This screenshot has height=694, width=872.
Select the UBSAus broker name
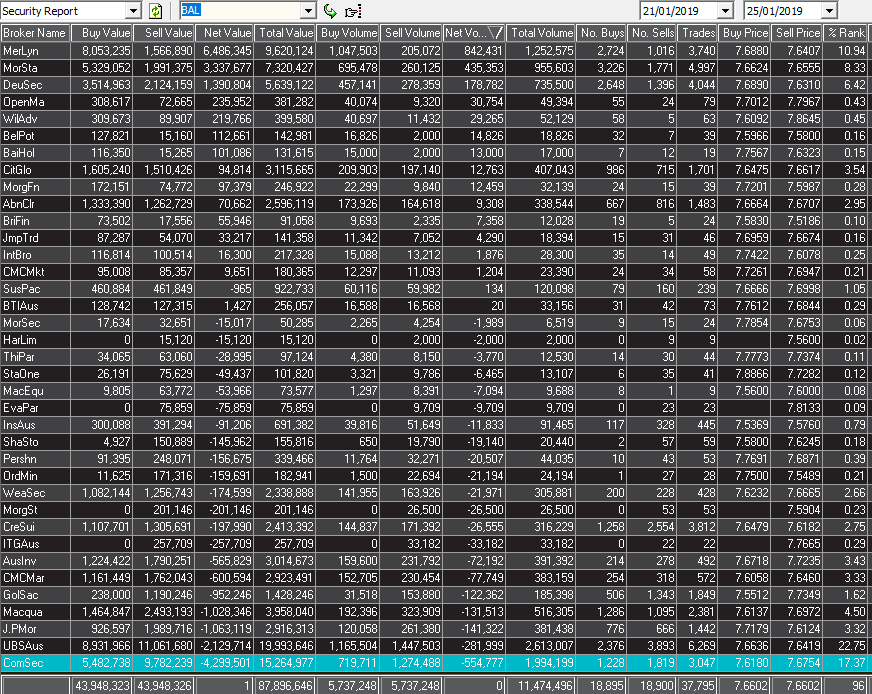[x=23, y=646]
